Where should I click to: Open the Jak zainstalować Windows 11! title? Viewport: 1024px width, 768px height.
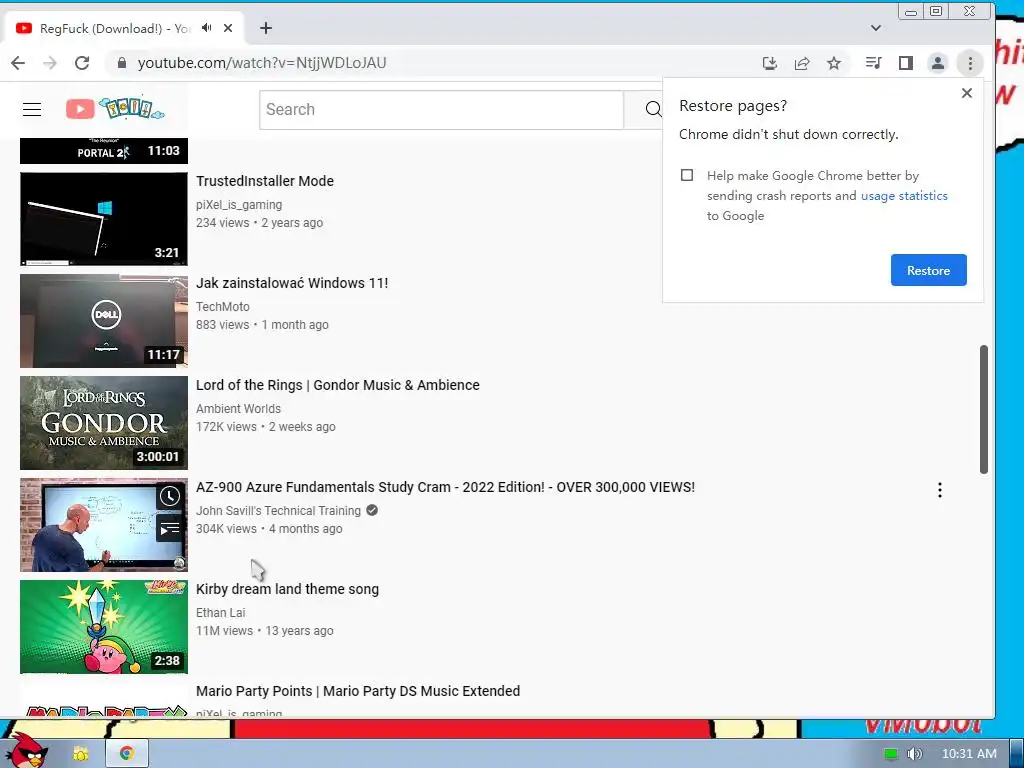(292, 283)
